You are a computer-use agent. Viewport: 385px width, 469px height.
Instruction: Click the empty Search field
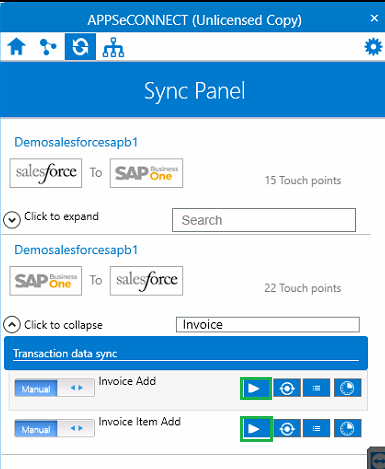tap(264, 220)
